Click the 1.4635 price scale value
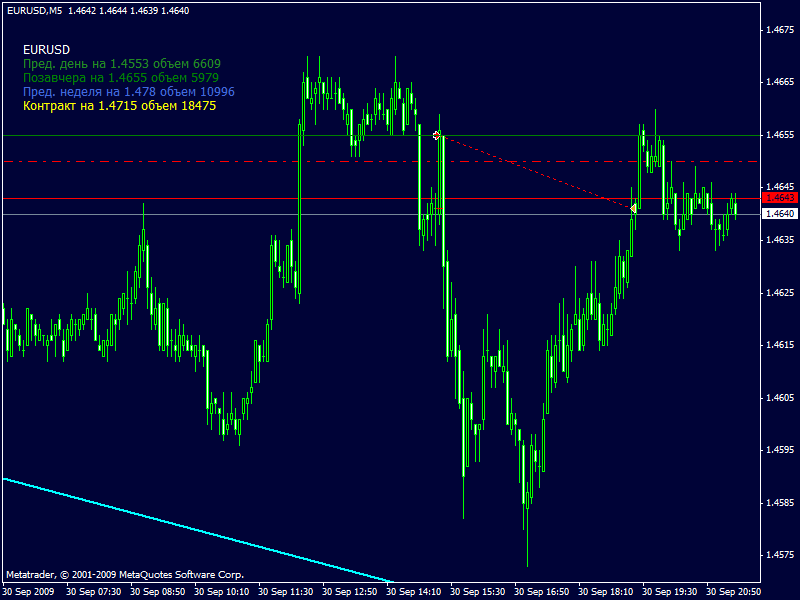800x600 pixels. pyautogui.click(x=780, y=239)
